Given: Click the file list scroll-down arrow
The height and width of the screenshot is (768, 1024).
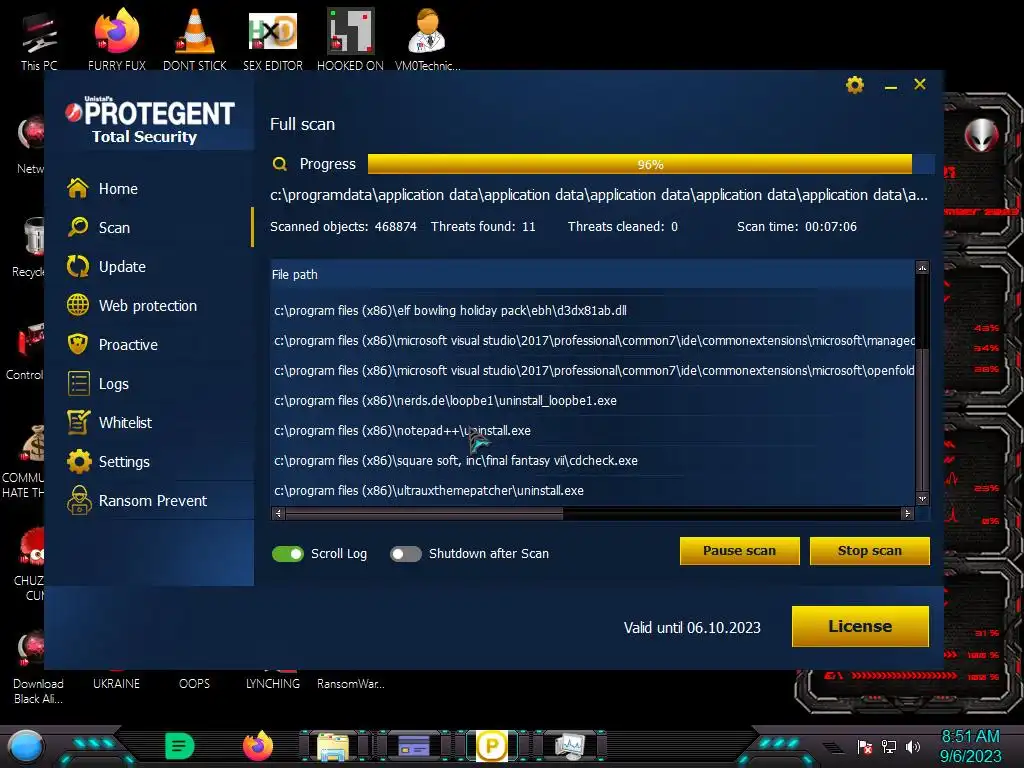Looking at the screenshot, I should click(x=922, y=499).
